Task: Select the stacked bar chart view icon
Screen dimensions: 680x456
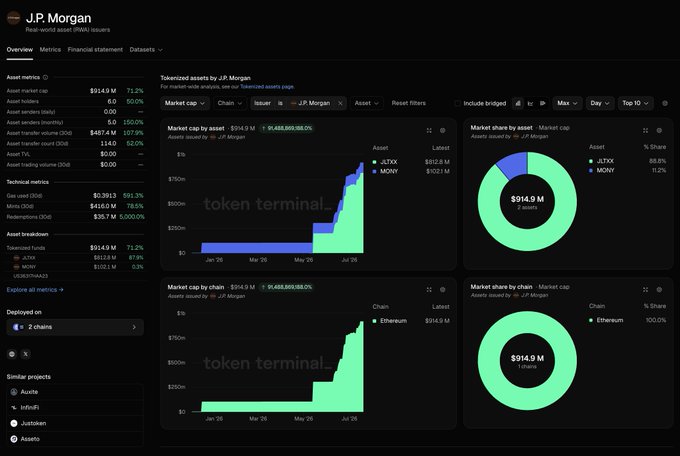Action: coord(518,103)
